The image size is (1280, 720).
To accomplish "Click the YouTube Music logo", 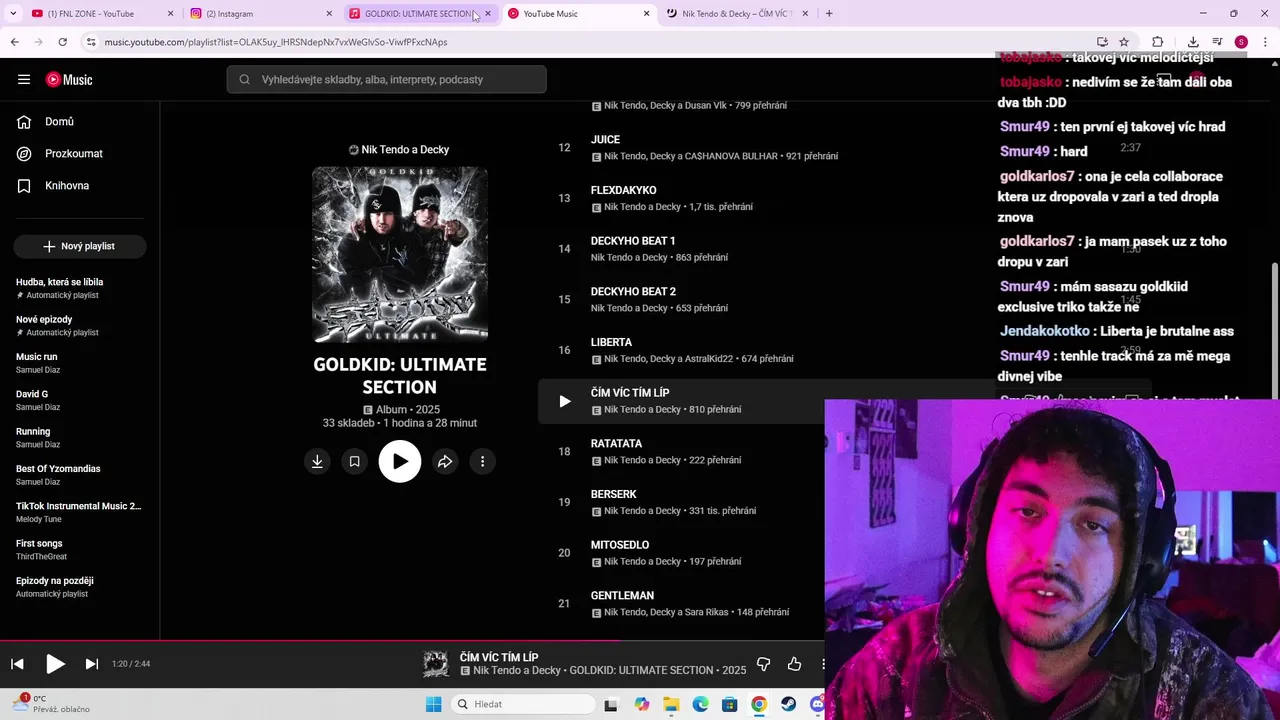I will click(x=69, y=80).
